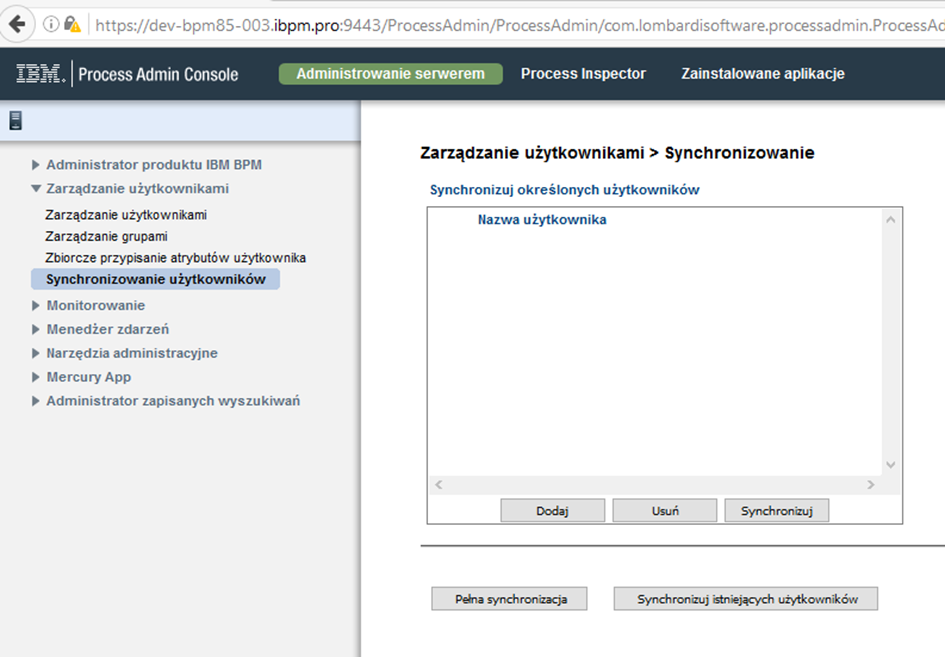
Task: Expand Narzędzia administracyjne section
Action: 36,353
